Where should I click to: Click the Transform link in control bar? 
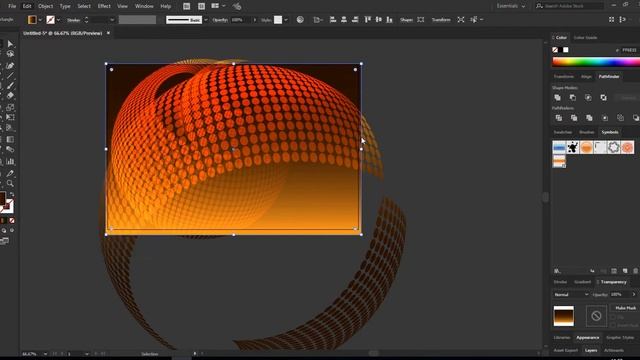441,20
